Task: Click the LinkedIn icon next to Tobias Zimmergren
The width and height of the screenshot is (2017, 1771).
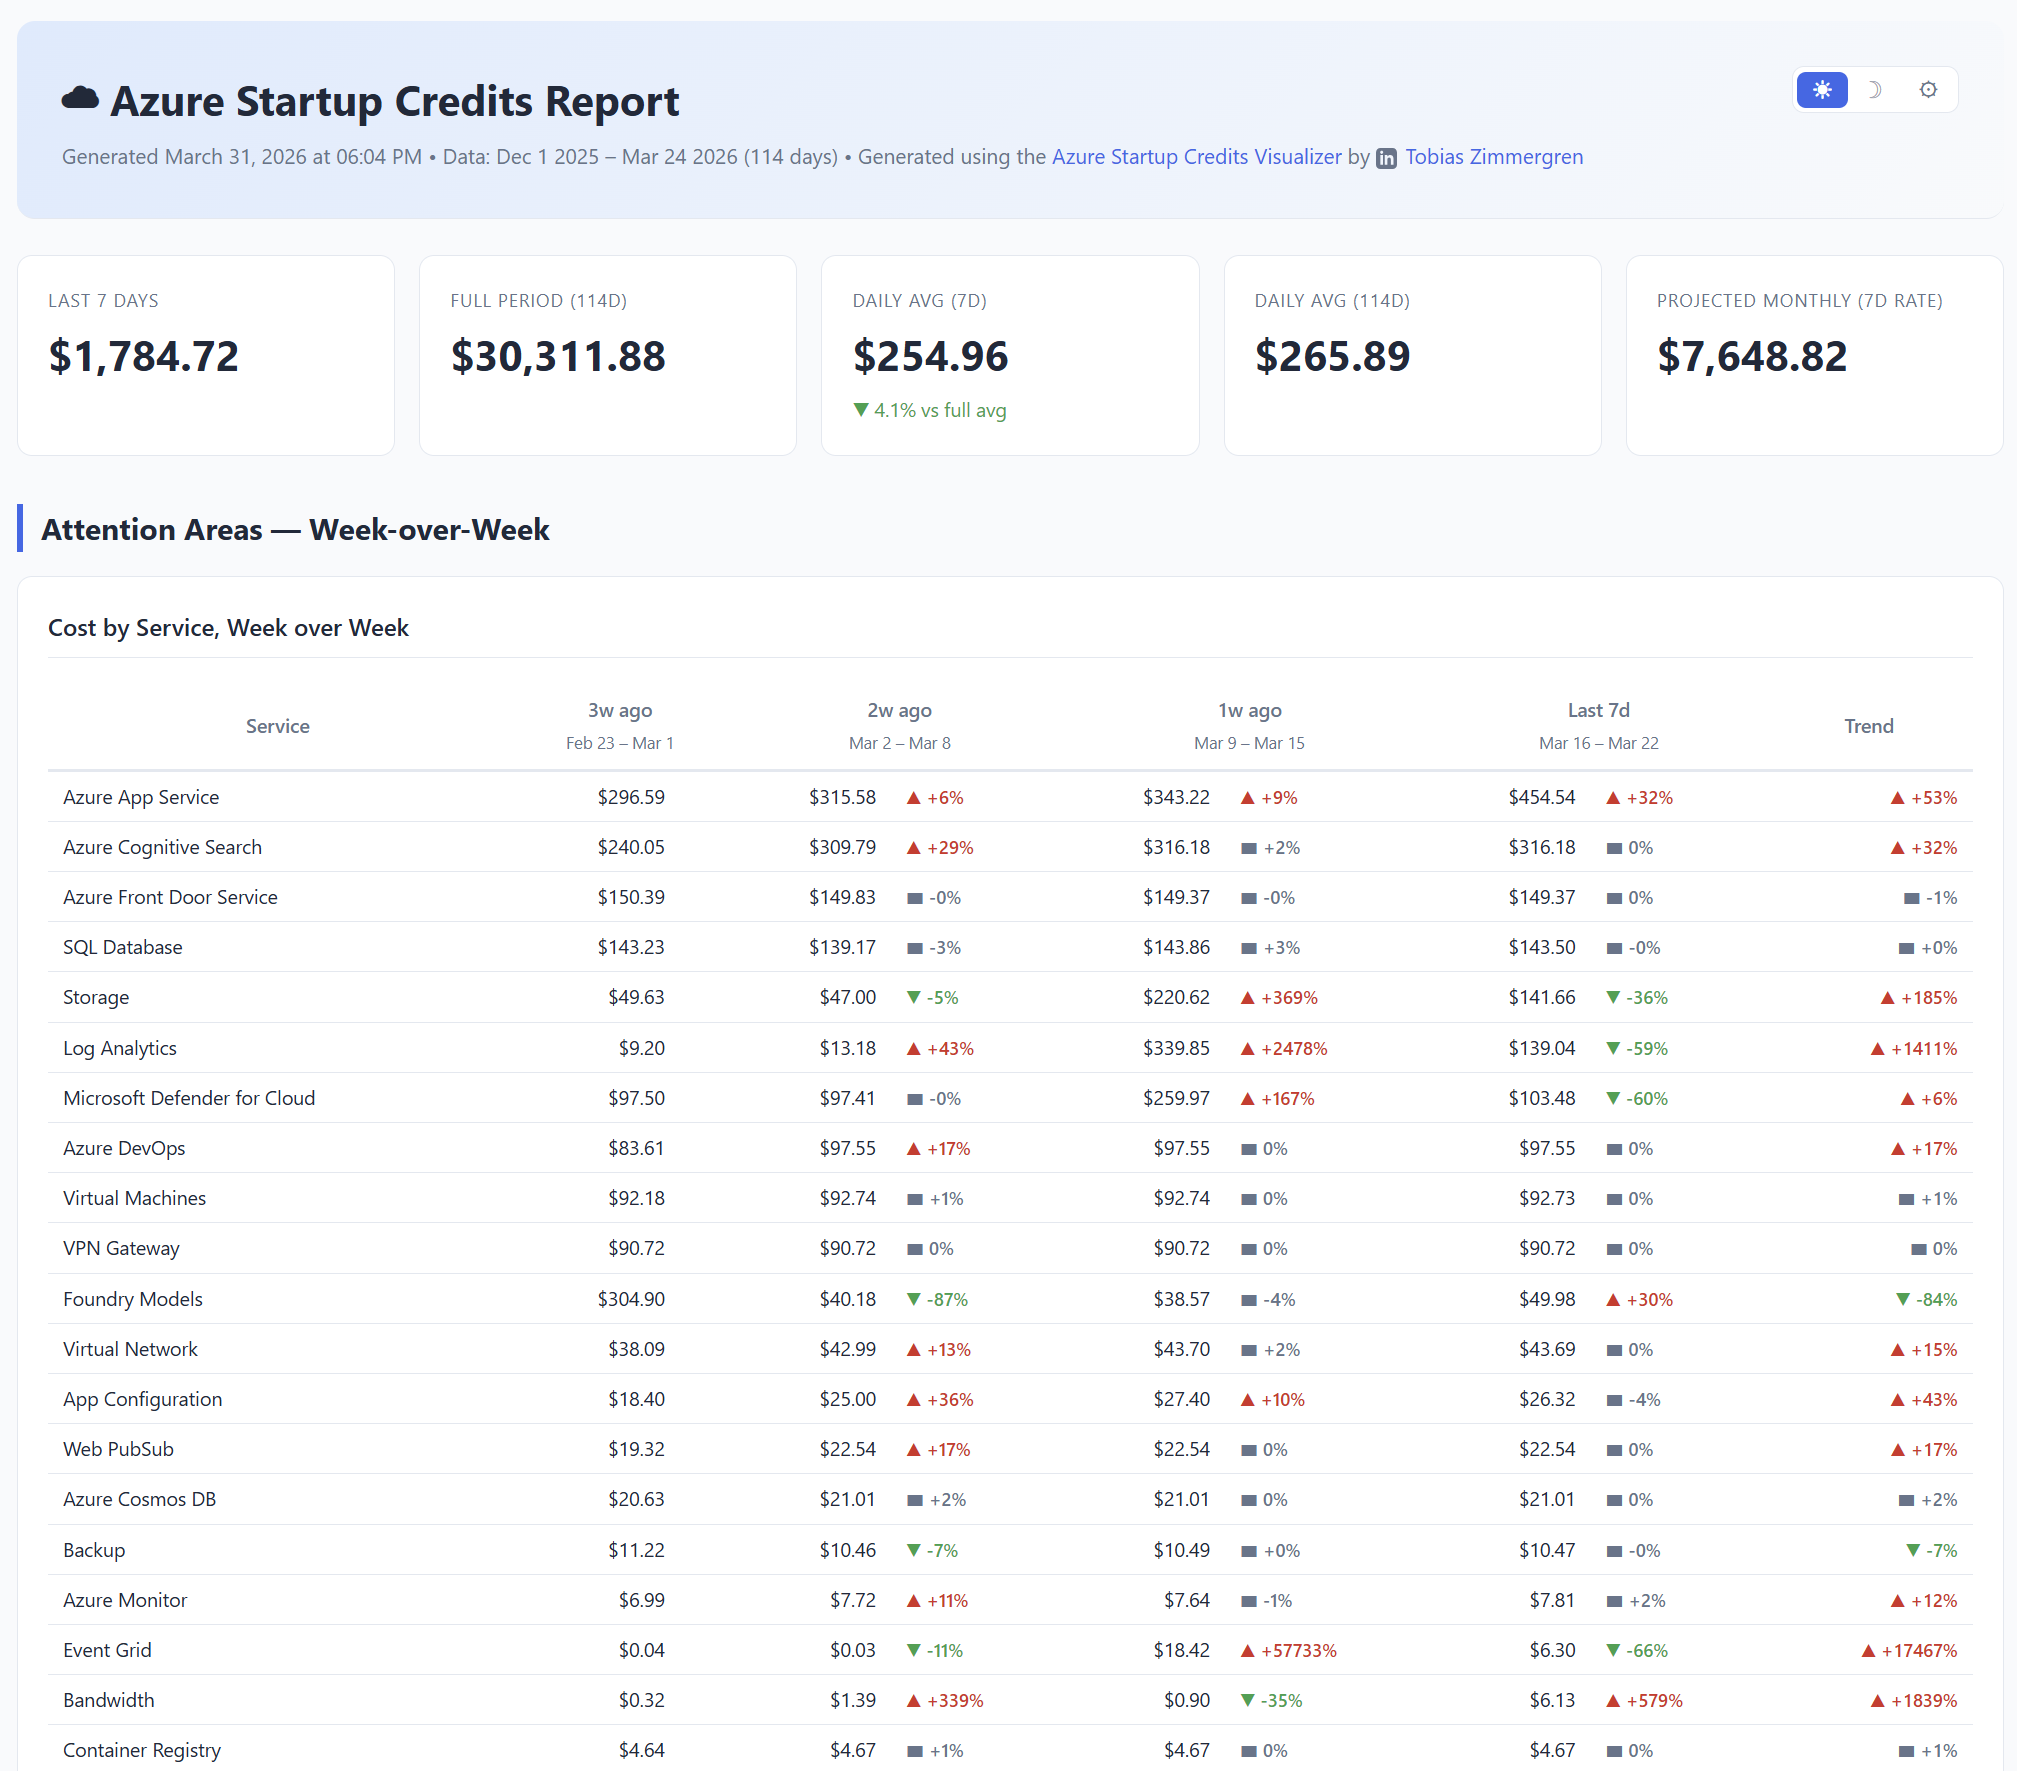Action: coord(1386,157)
